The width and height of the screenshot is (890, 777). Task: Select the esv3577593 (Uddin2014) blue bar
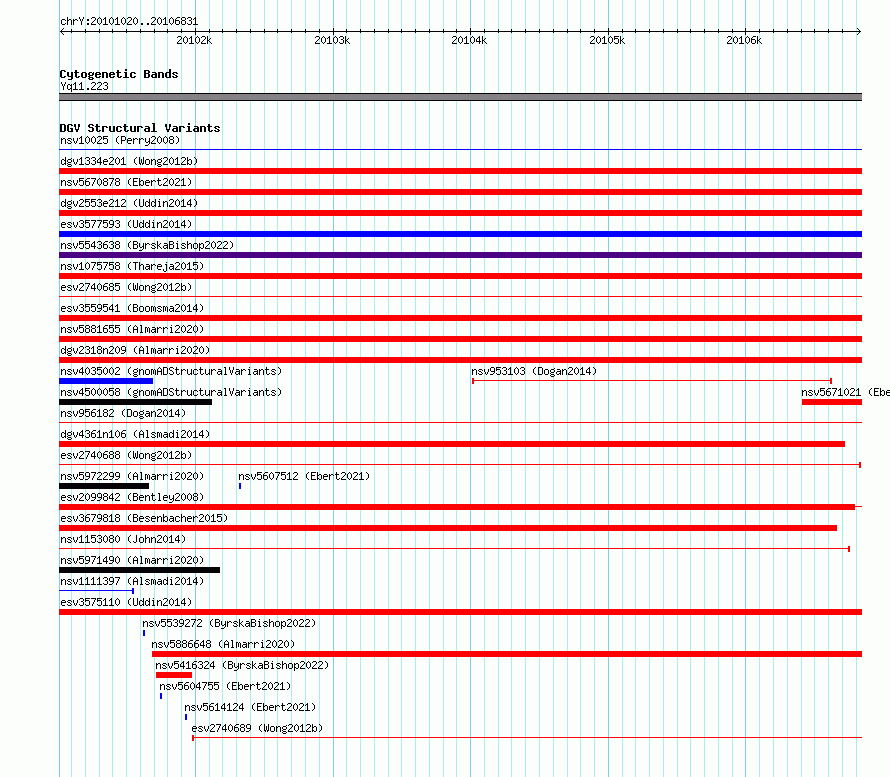pos(460,234)
